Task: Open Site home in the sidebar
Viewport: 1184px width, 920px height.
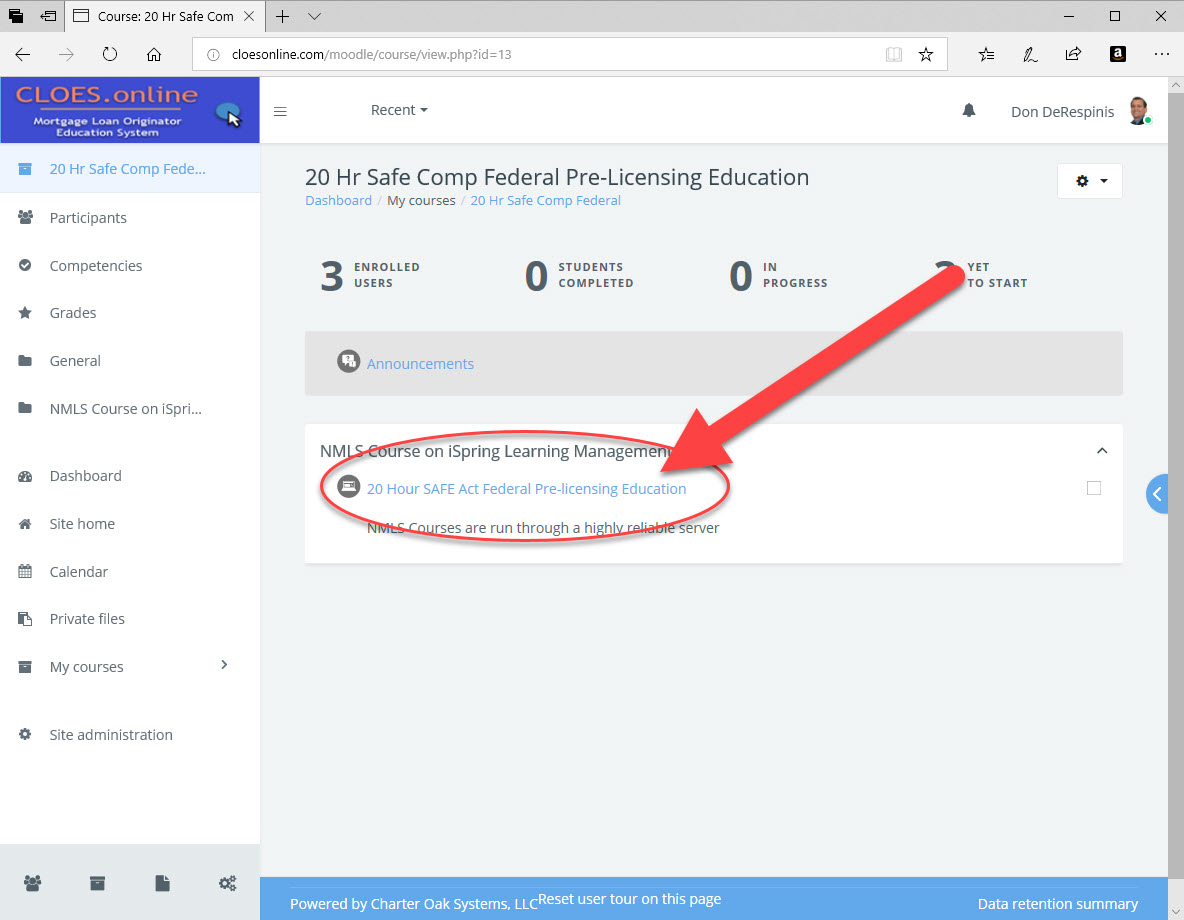Action: pos(82,523)
